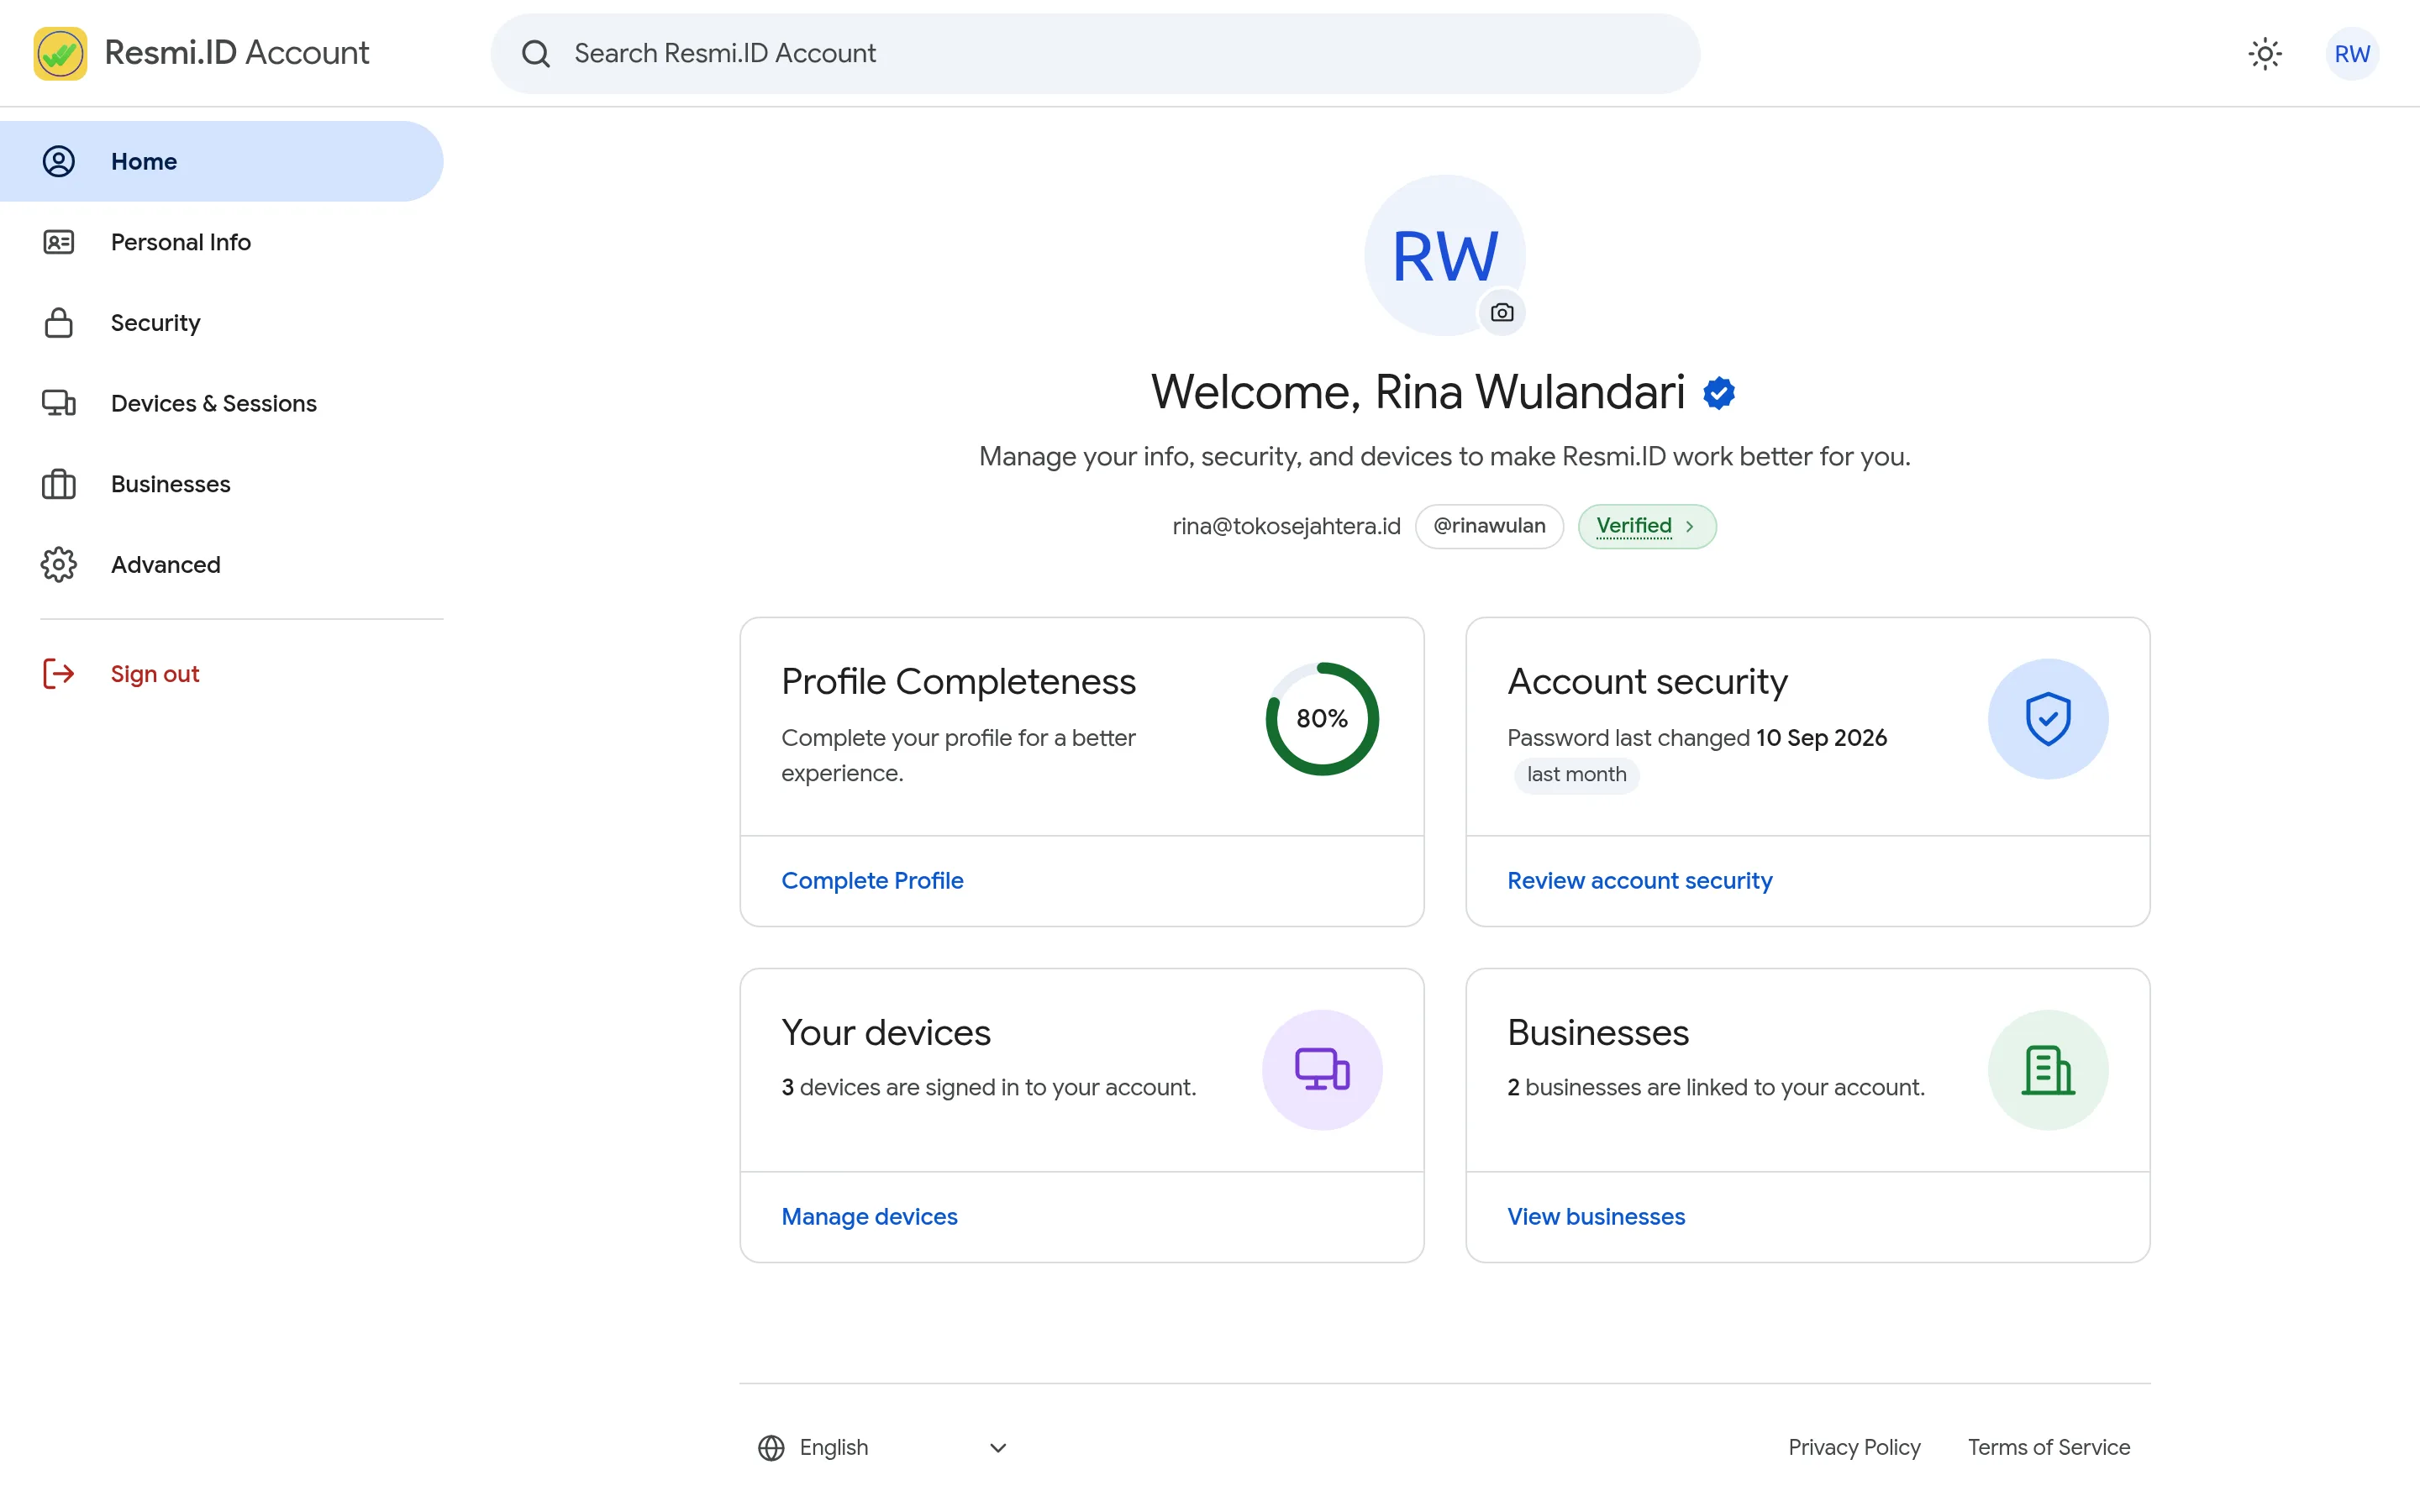2420x1512 pixels.
Task: Click the Advanced gear icon
Action: click(59, 564)
